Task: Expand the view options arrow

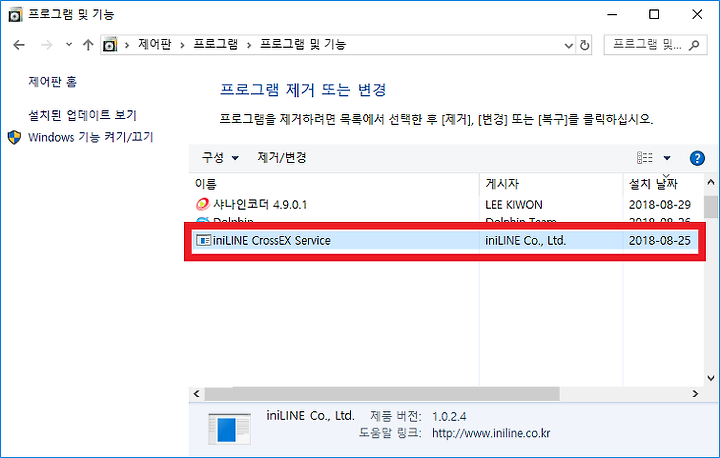Action: (667, 158)
